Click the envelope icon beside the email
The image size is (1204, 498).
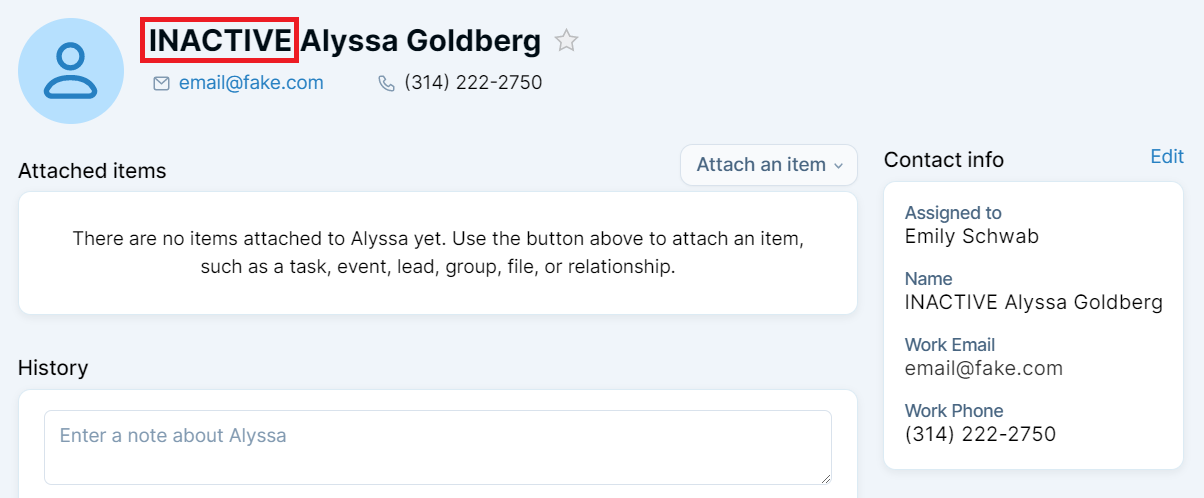(161, 83)
